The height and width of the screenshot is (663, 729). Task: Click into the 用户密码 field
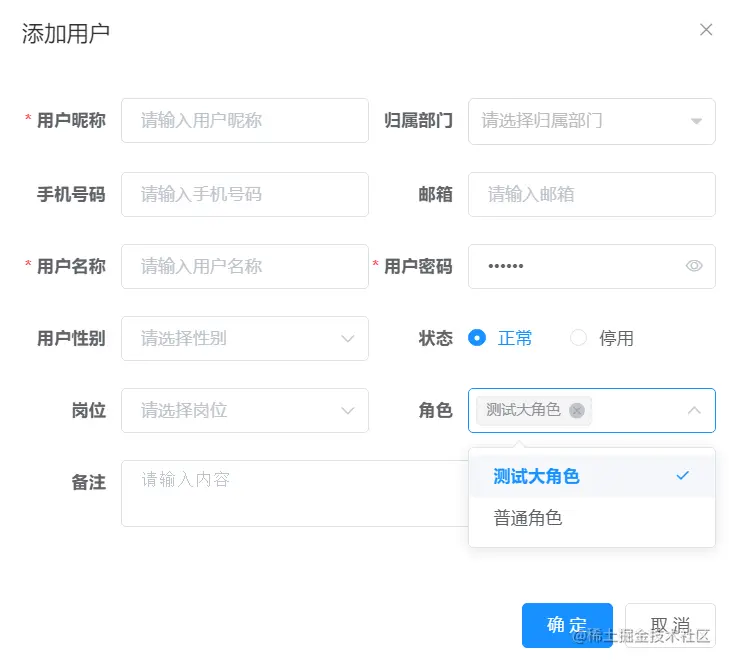click(x=592, y=266)
